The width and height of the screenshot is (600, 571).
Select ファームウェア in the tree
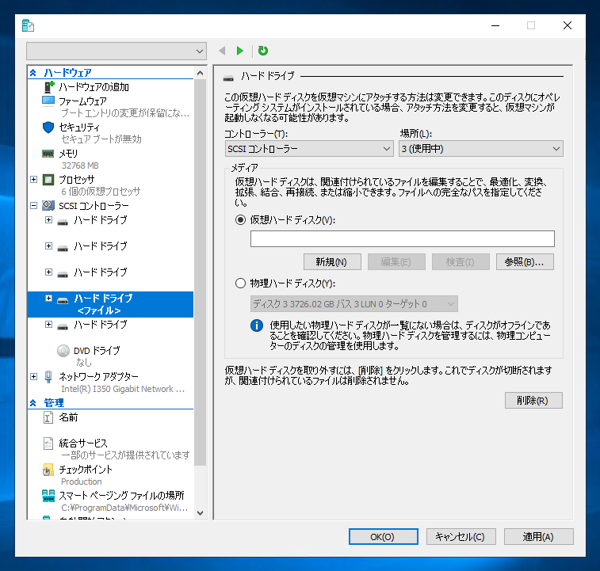83,101
